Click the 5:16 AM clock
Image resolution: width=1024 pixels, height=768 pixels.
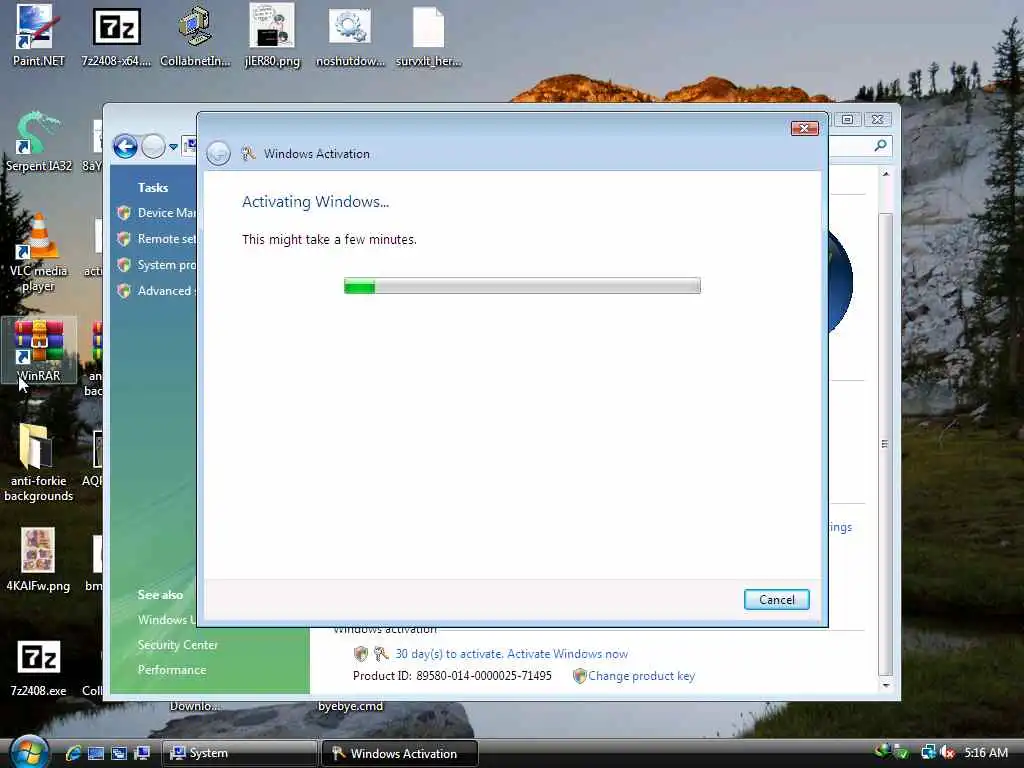click(x=986, y=752)
